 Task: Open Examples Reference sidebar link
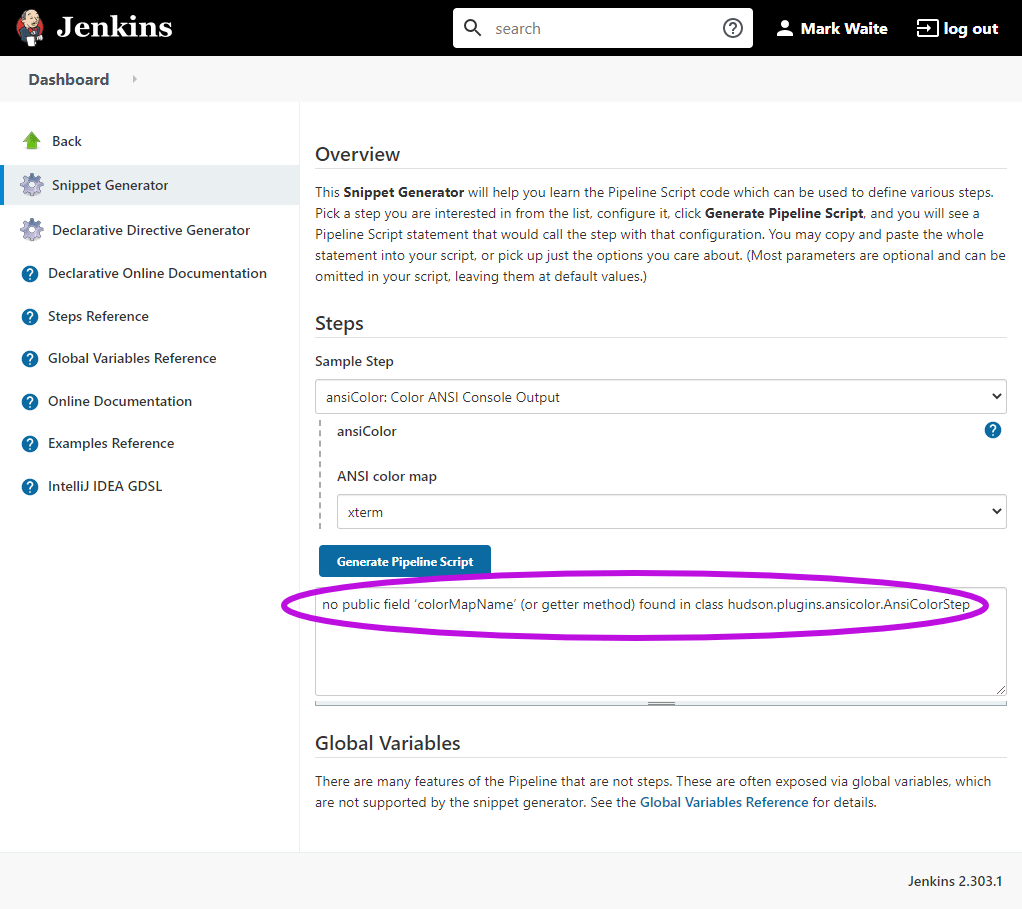click(111, 443)
